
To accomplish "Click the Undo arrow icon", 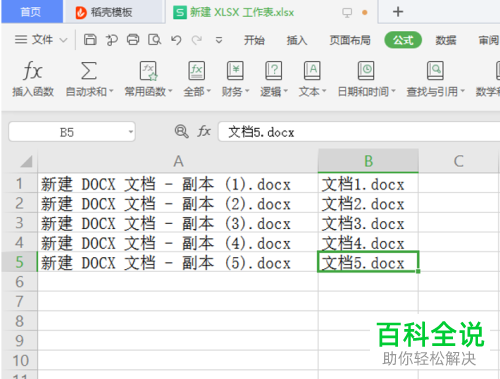I will coord(176,40).
